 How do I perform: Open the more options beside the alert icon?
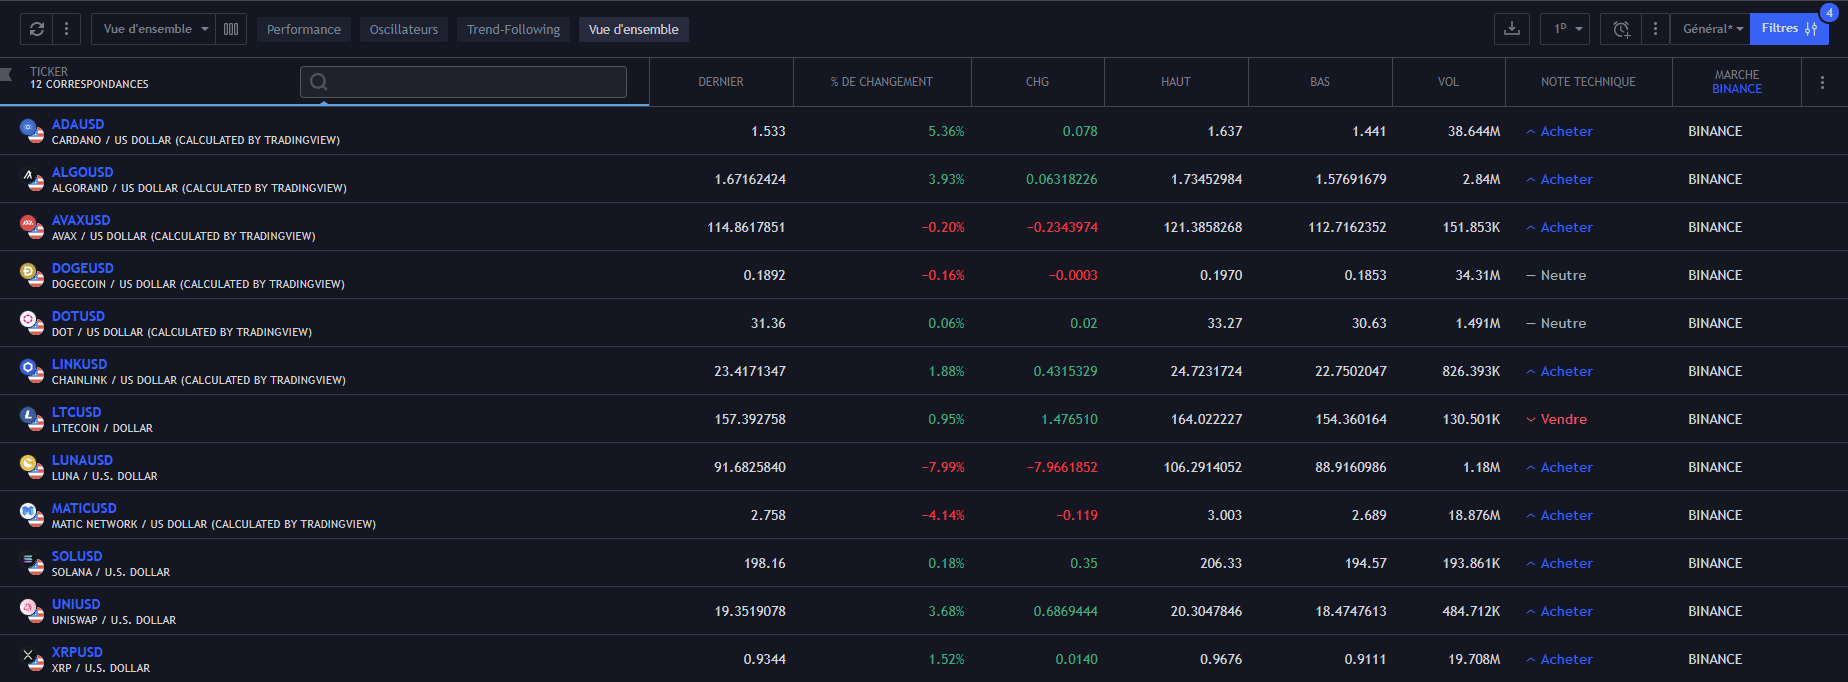[x=1655, y=29]
